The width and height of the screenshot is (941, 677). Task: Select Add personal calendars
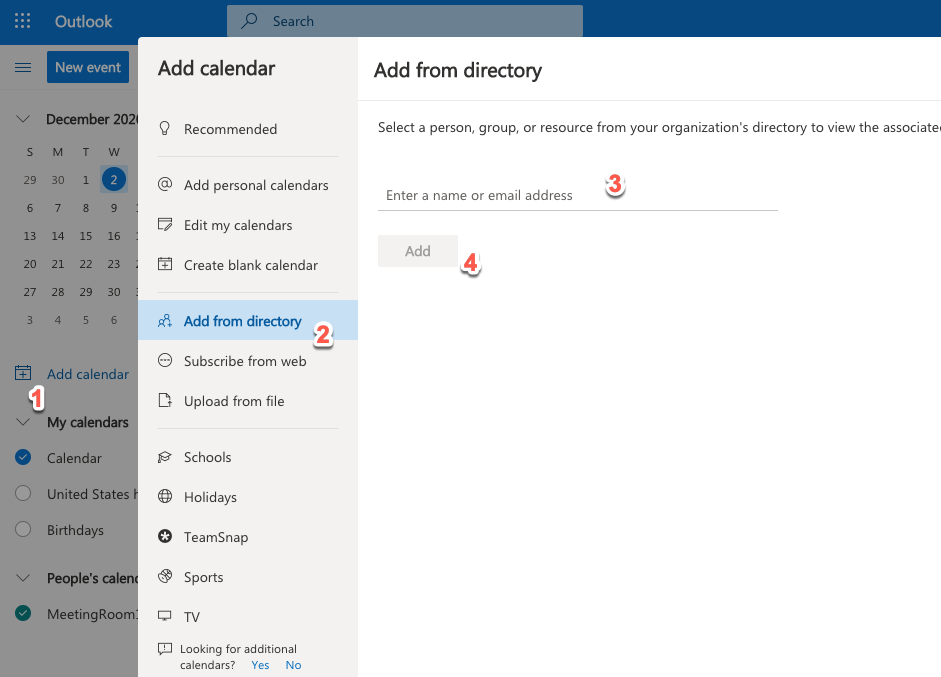pyautogui.click(x=248, y=185)
